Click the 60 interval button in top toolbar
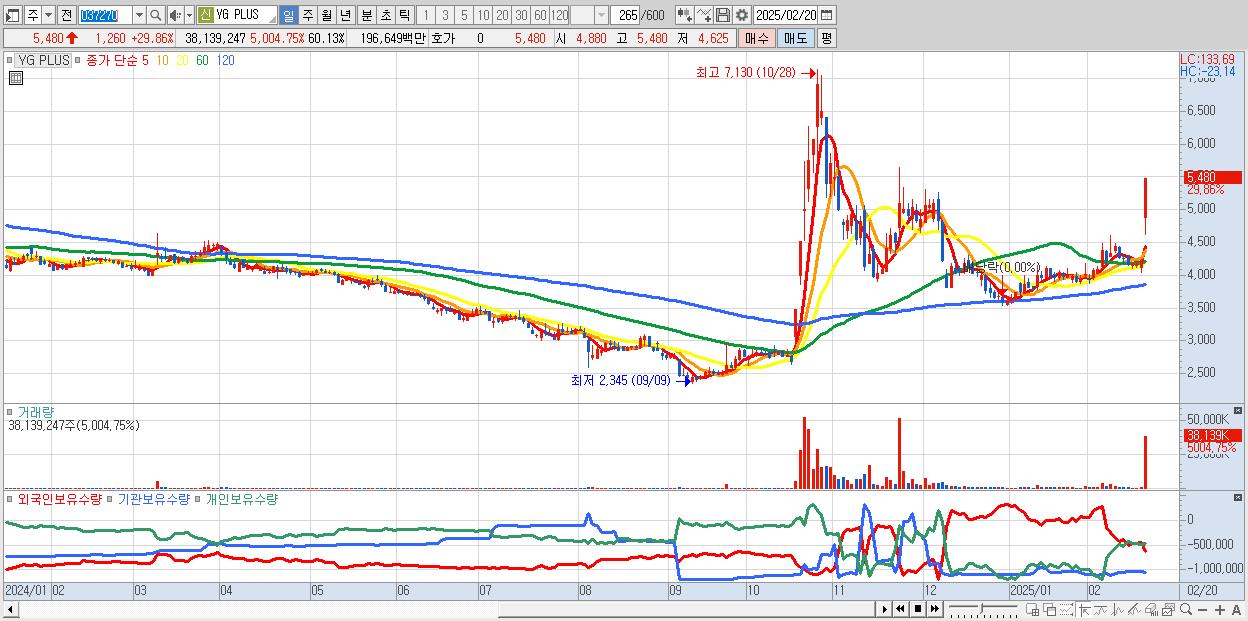The width and height of the screenshot is (1248, 621). 540,15
